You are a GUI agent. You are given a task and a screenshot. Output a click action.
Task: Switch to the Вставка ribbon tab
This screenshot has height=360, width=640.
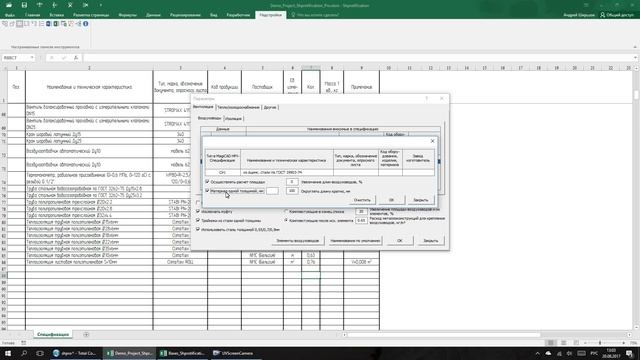[56, 15]
